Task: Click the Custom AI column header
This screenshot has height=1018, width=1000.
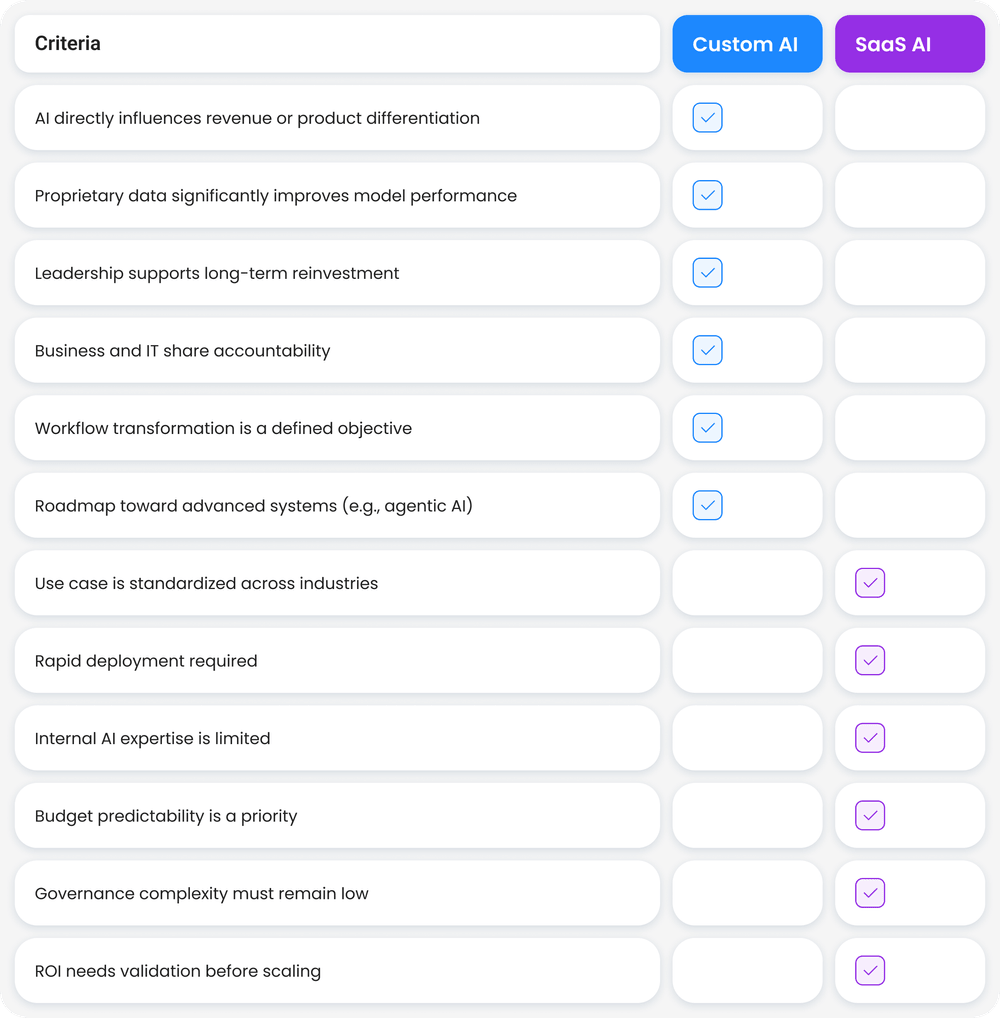Action: click(x=747, y=44)
